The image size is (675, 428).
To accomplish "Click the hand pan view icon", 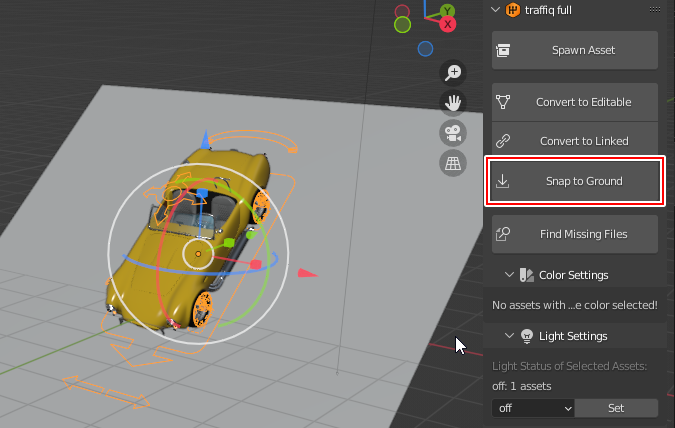I will [x=453, y=102].
